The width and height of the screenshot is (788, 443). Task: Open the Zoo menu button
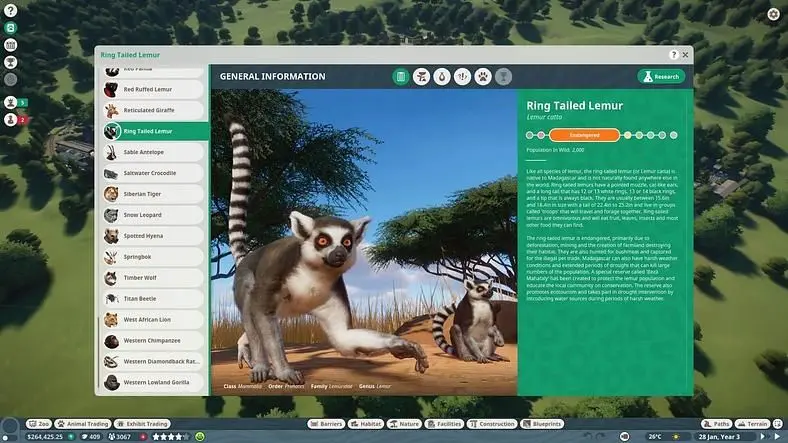tap(39, 424)
